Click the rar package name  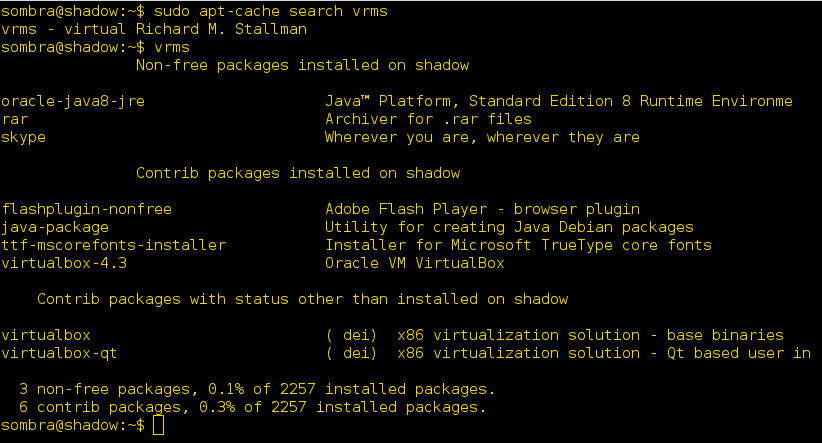click(15, 119)
